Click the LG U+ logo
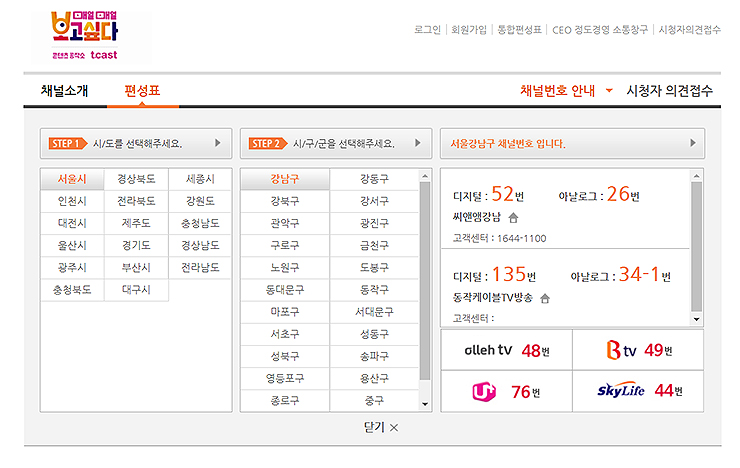740x468 pixels. point(484,392)
